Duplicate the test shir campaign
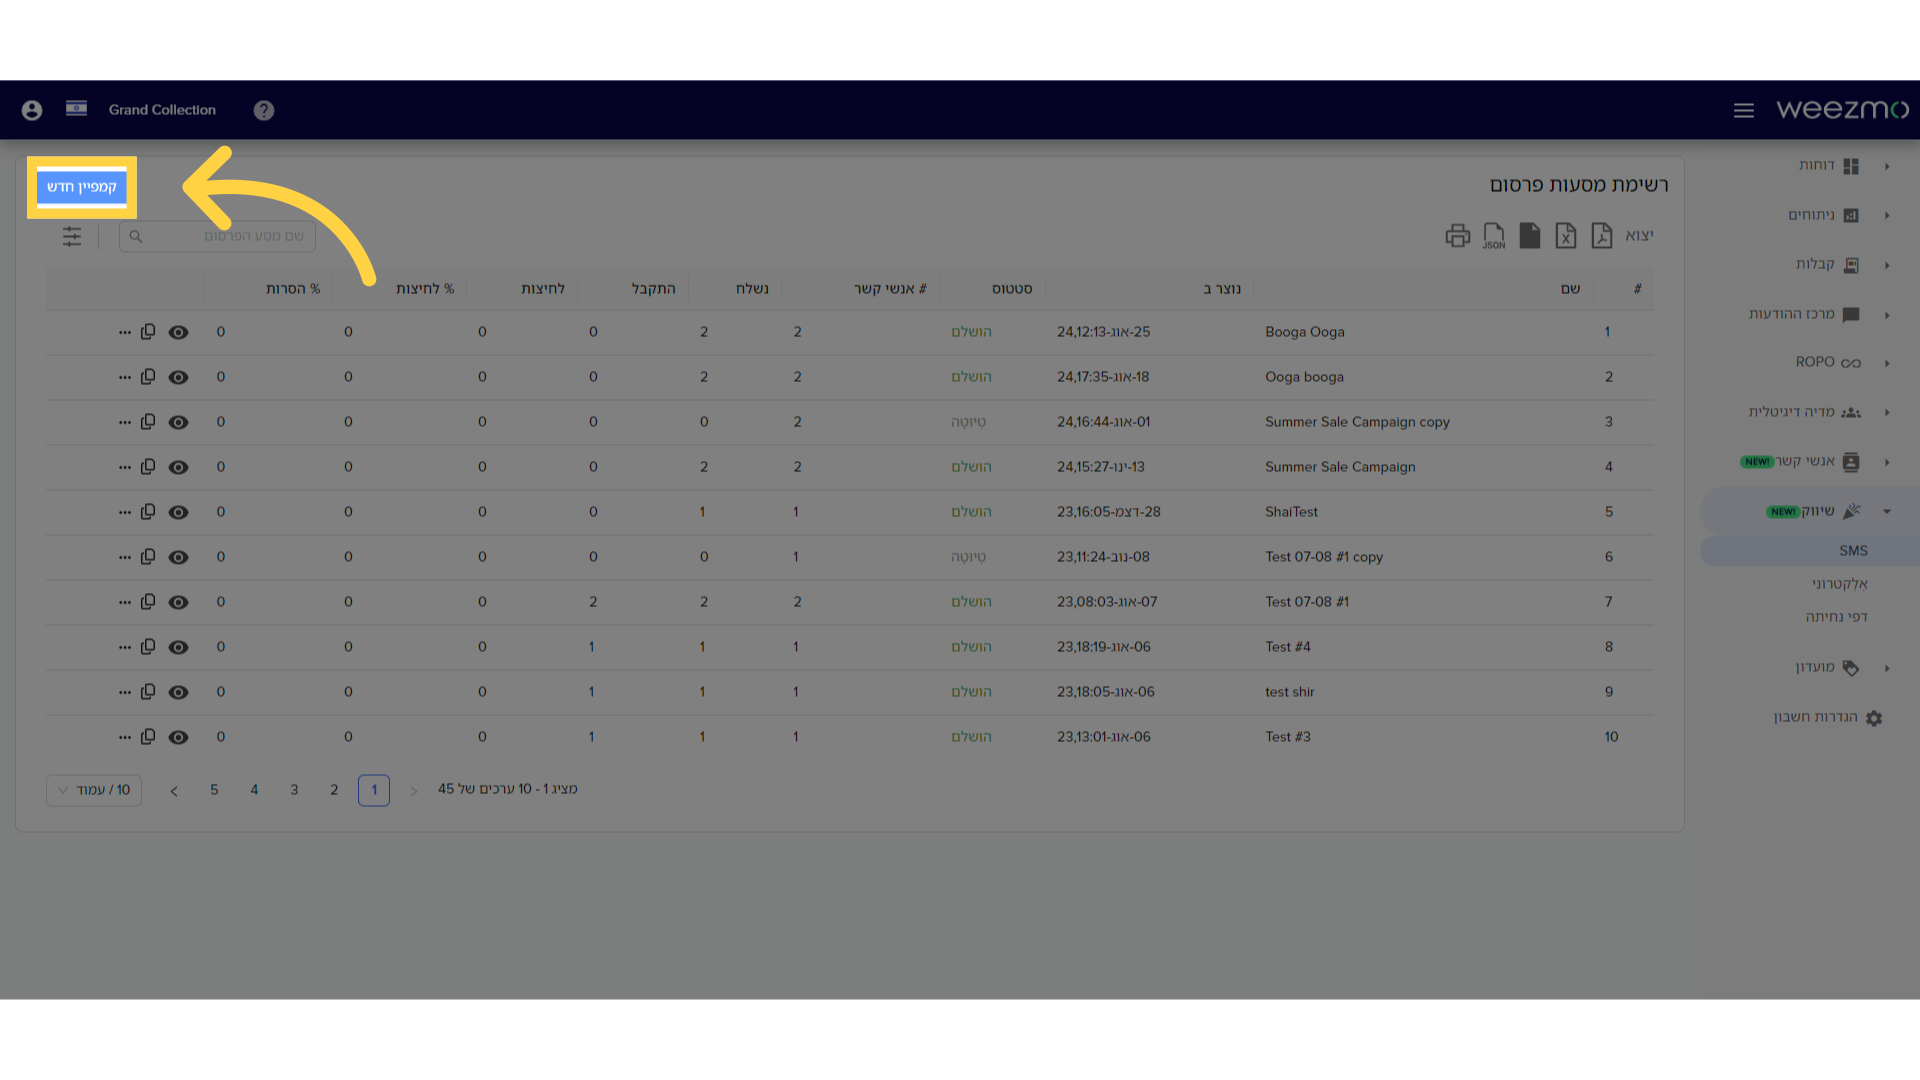The image size is (1920, 1080). [148, 691]
